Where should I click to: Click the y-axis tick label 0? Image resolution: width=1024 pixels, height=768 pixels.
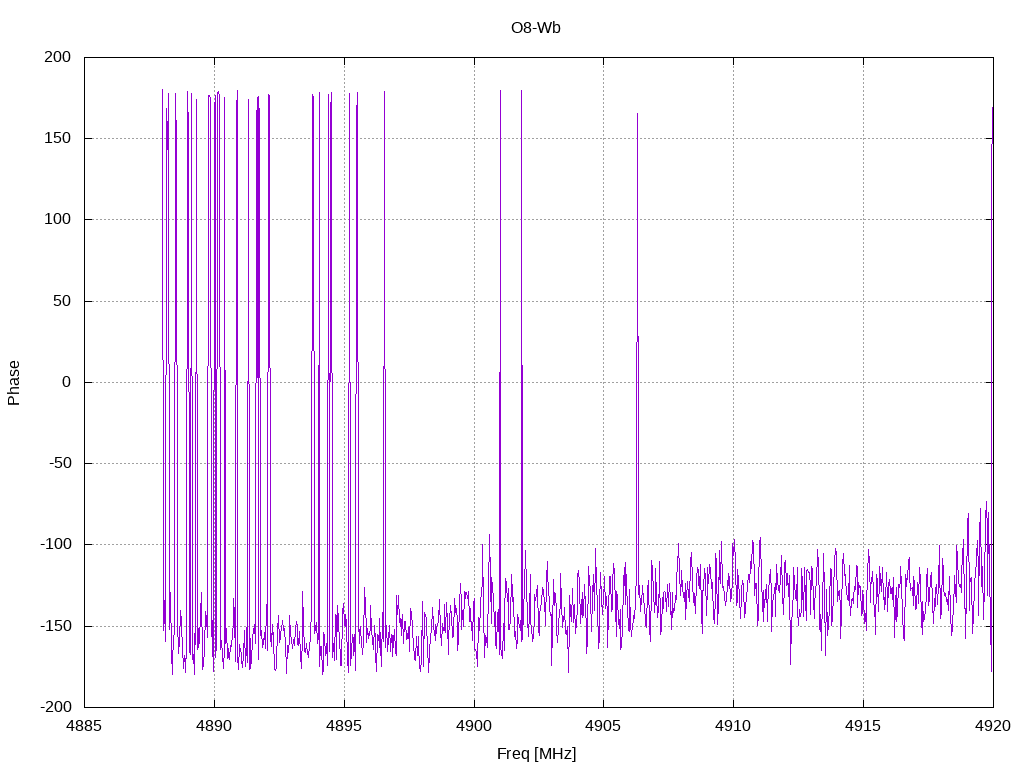67,382
